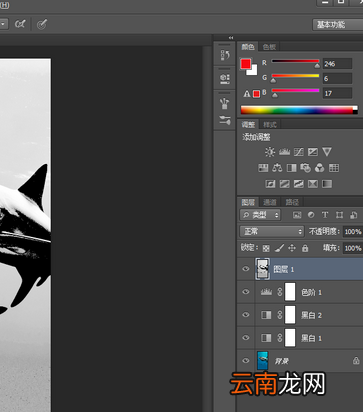This screenshot has height=412, width=363.
Task: Collapse panels with double-arrow icon
Action: tap(231, 38)
